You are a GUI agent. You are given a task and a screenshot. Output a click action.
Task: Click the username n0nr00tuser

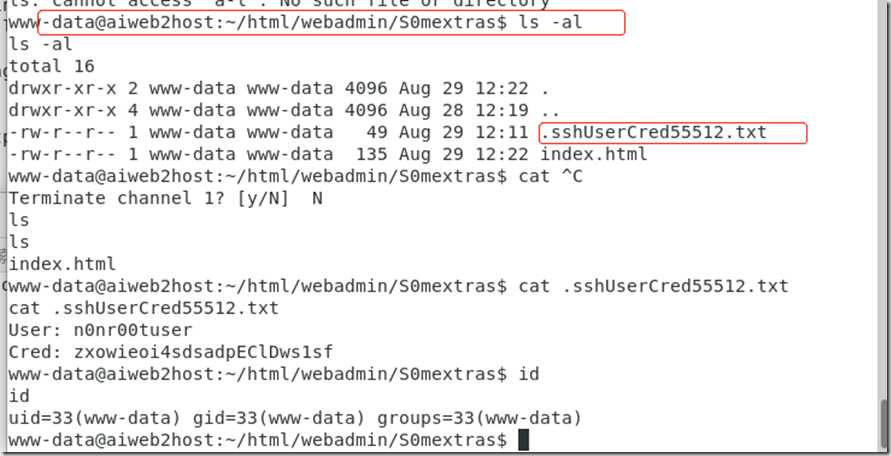[133, 330]
